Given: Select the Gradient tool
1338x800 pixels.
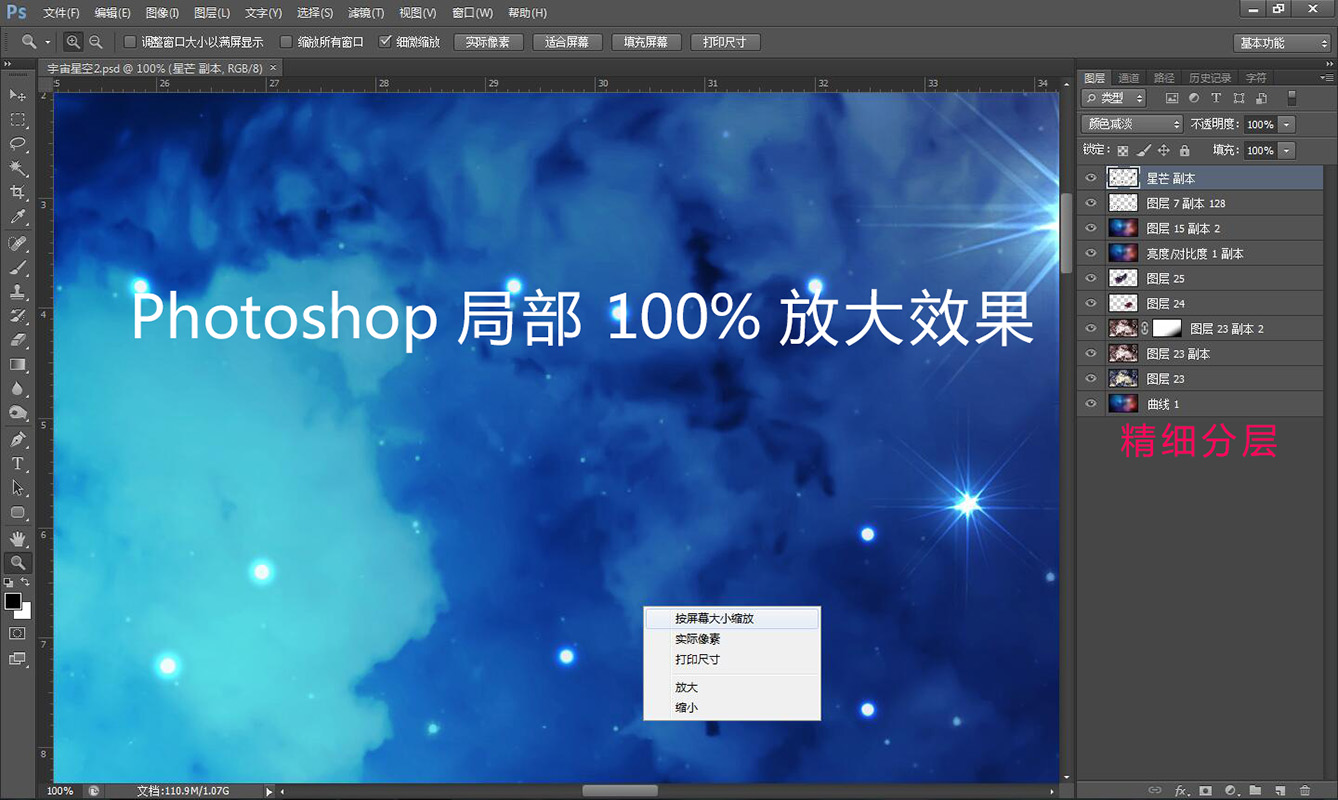Looking at the screenshot, I should click(17, 364).
